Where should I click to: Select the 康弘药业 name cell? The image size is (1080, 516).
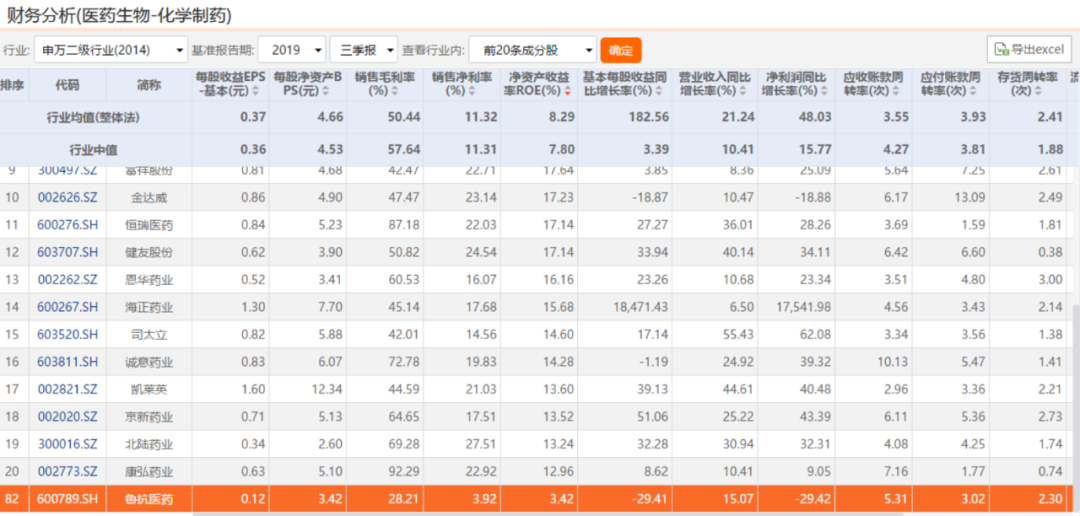pyautogui.click(x=149, y=471)
